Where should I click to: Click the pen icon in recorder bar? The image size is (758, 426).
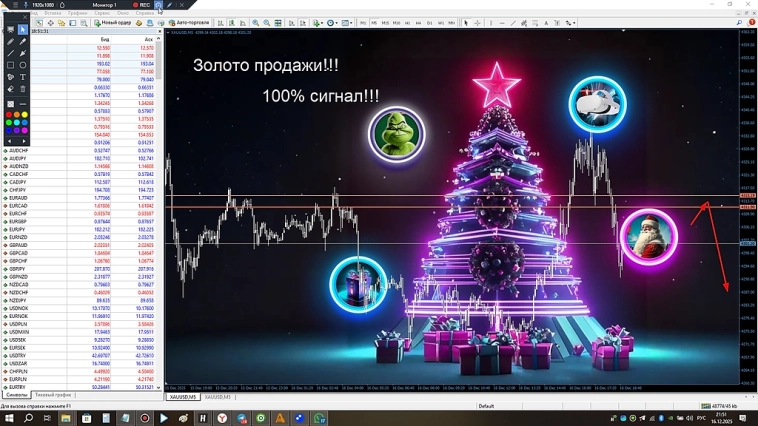pyautogui.click(x=170, y=5)
